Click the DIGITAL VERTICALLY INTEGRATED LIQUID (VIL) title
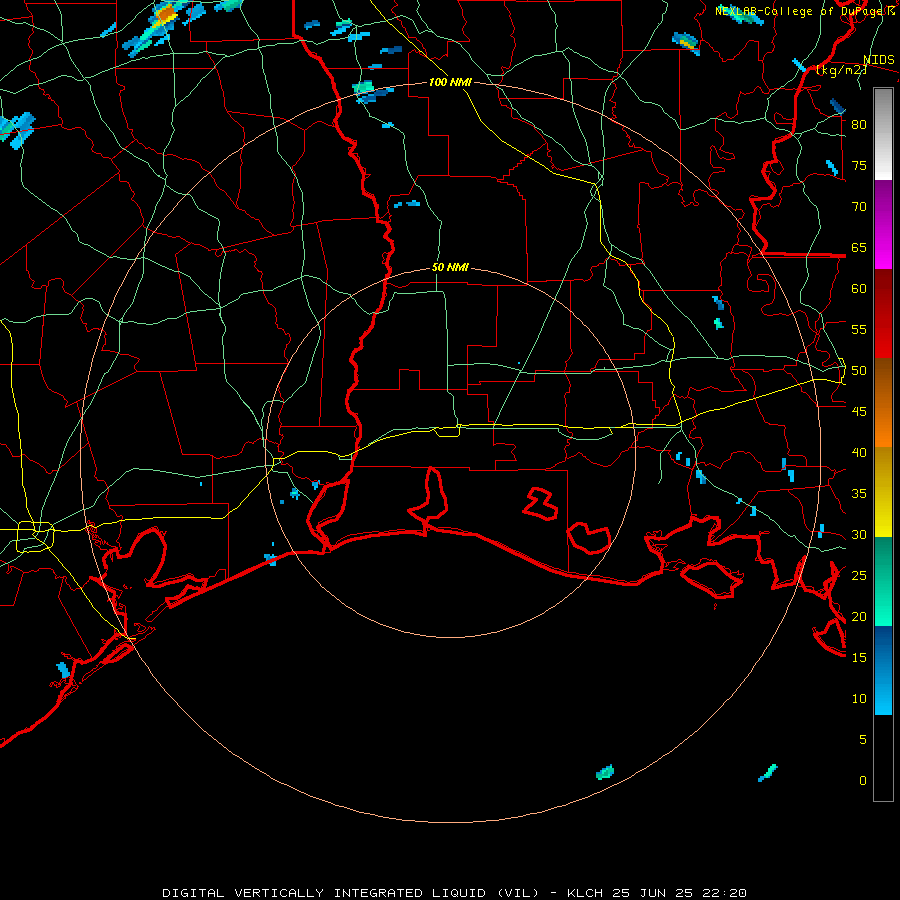The height and width of the screenshot is (900, 900). 350,893
